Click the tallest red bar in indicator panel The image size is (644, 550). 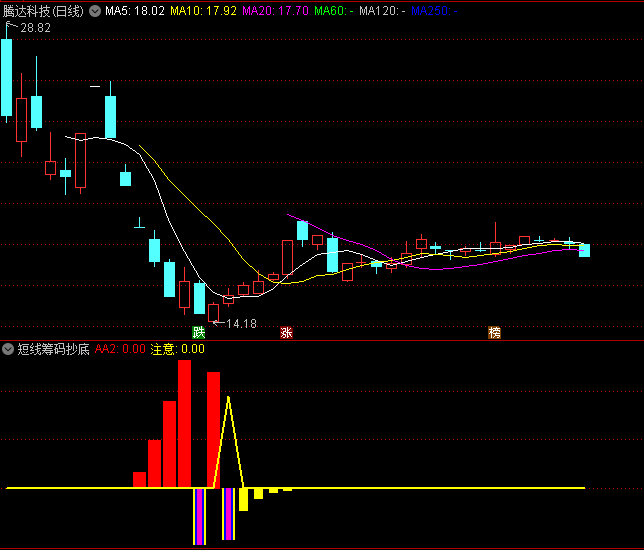coord(184,424)
